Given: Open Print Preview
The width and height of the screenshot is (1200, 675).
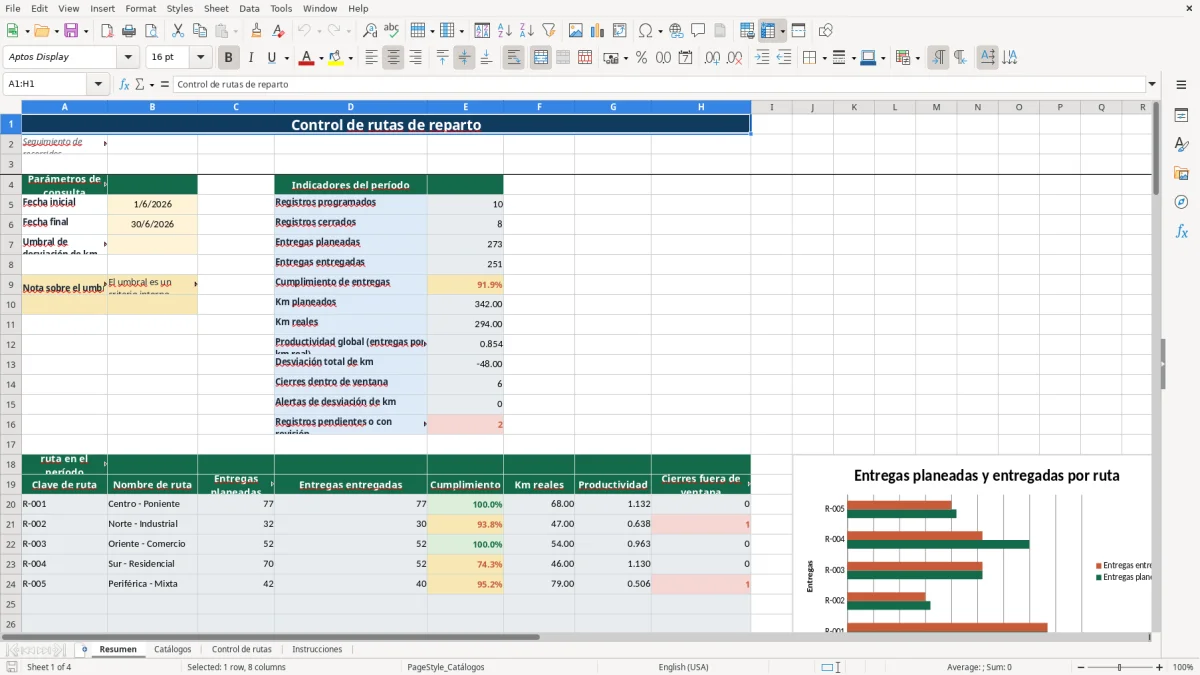Looking at the screenshot, I should click(x=150, y=31).
